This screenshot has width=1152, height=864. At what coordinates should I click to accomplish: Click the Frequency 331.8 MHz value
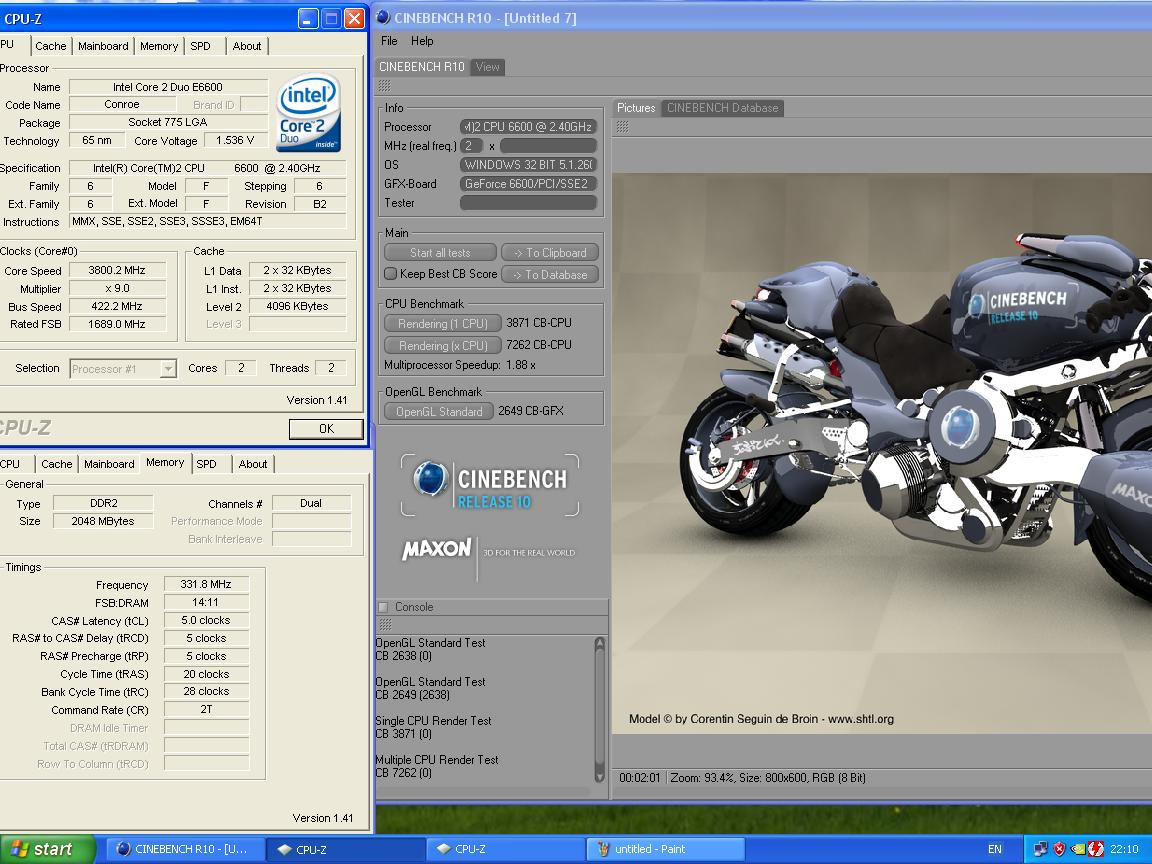click(x=206, y=584)
